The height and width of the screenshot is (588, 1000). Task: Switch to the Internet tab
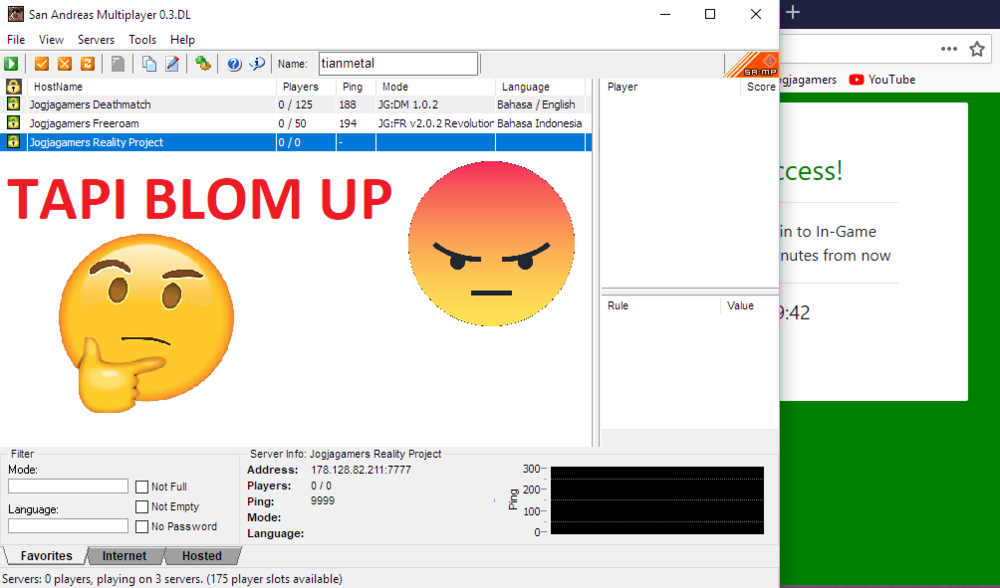(124, 555)
